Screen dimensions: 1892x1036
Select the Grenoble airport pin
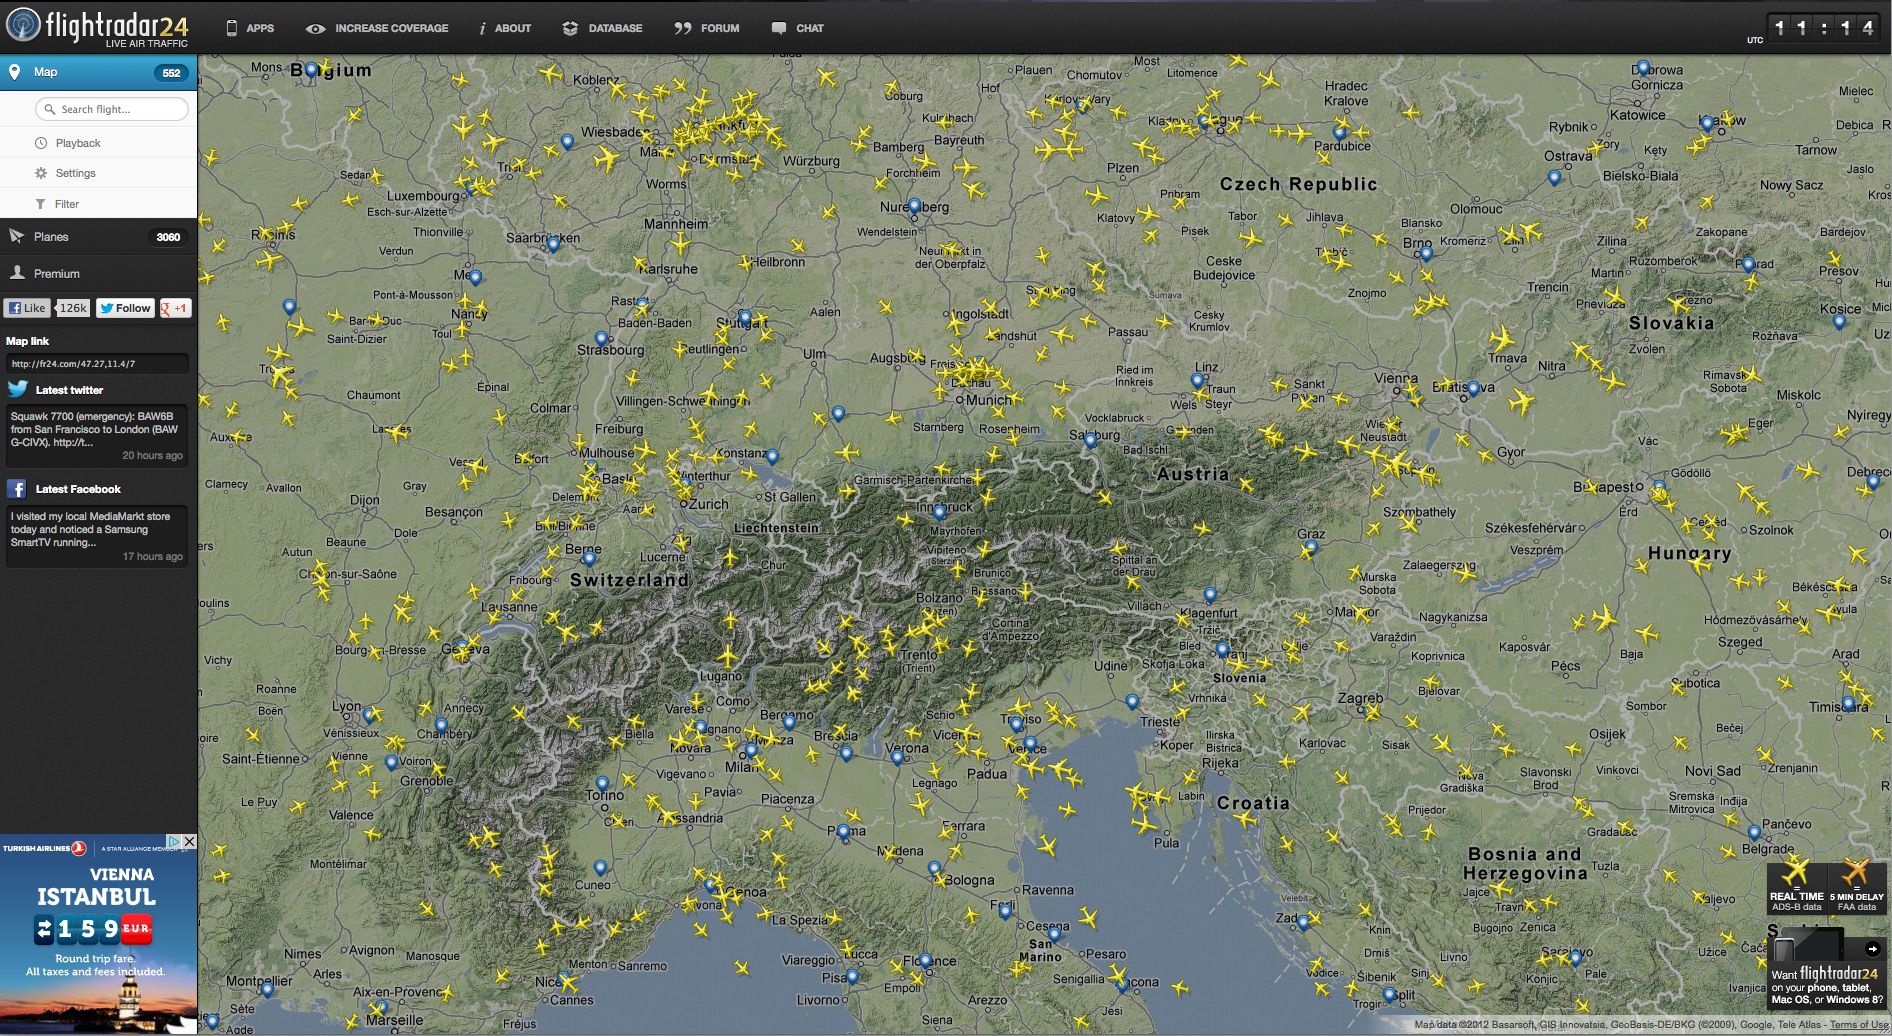(x=391, y=763)
